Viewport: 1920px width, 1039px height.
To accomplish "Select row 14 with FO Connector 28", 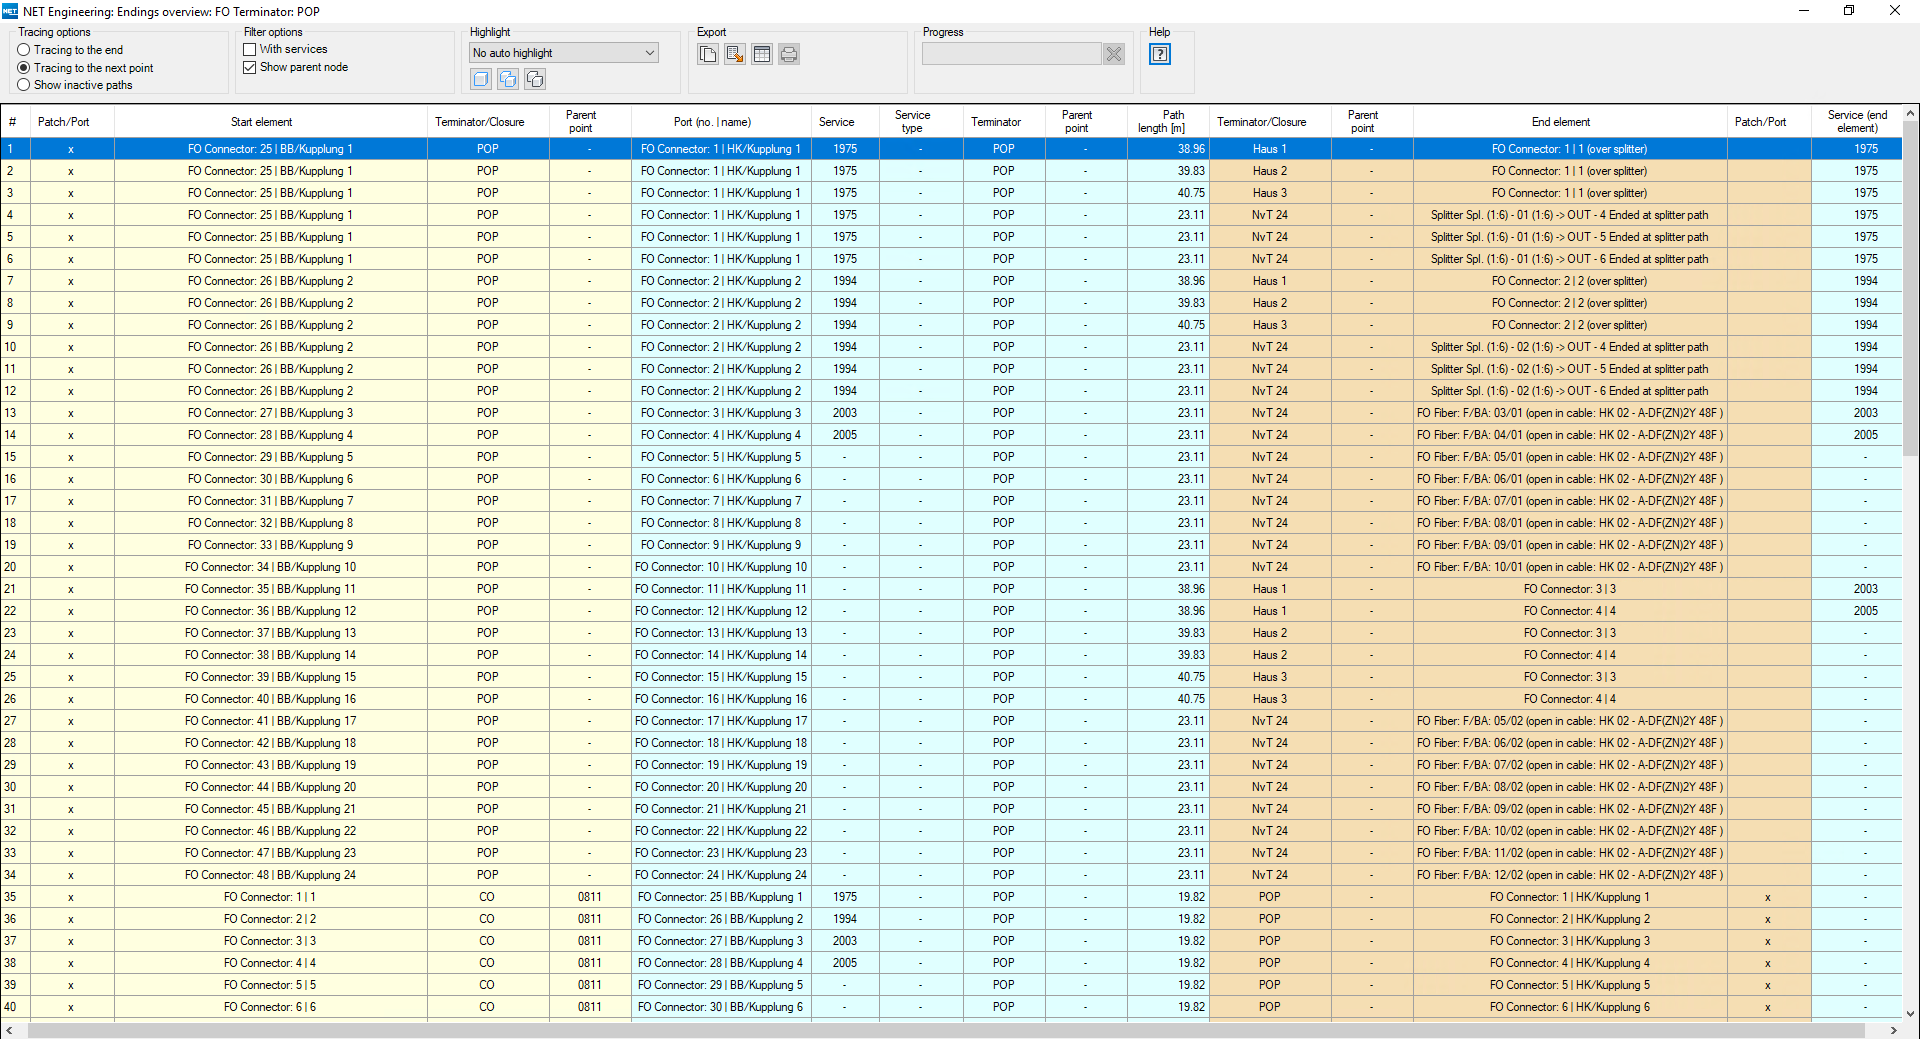I will point(270,435).
